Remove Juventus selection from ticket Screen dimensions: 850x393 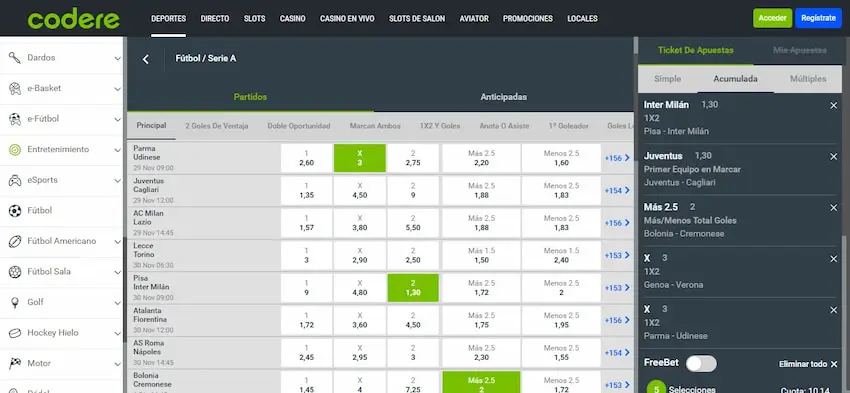(x=833, y=157)
